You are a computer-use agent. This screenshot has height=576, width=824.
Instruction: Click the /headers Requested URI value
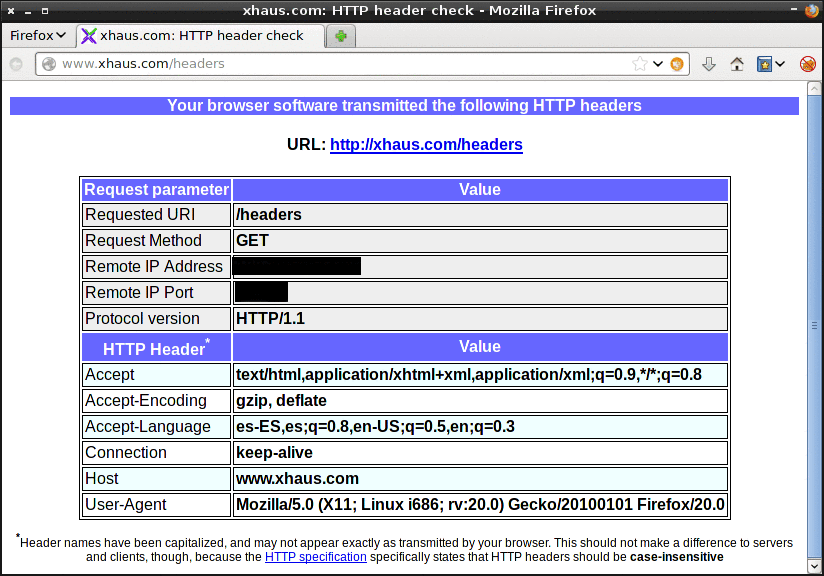tap(269, 214)
